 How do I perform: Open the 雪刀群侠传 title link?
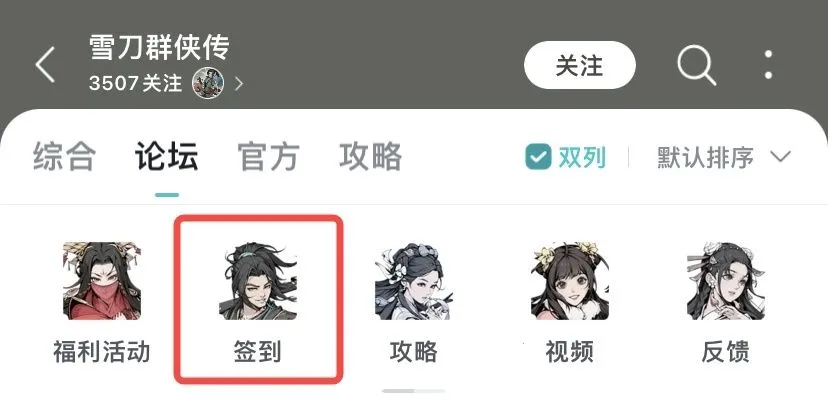pyautogui.click(x=159, y=47)
